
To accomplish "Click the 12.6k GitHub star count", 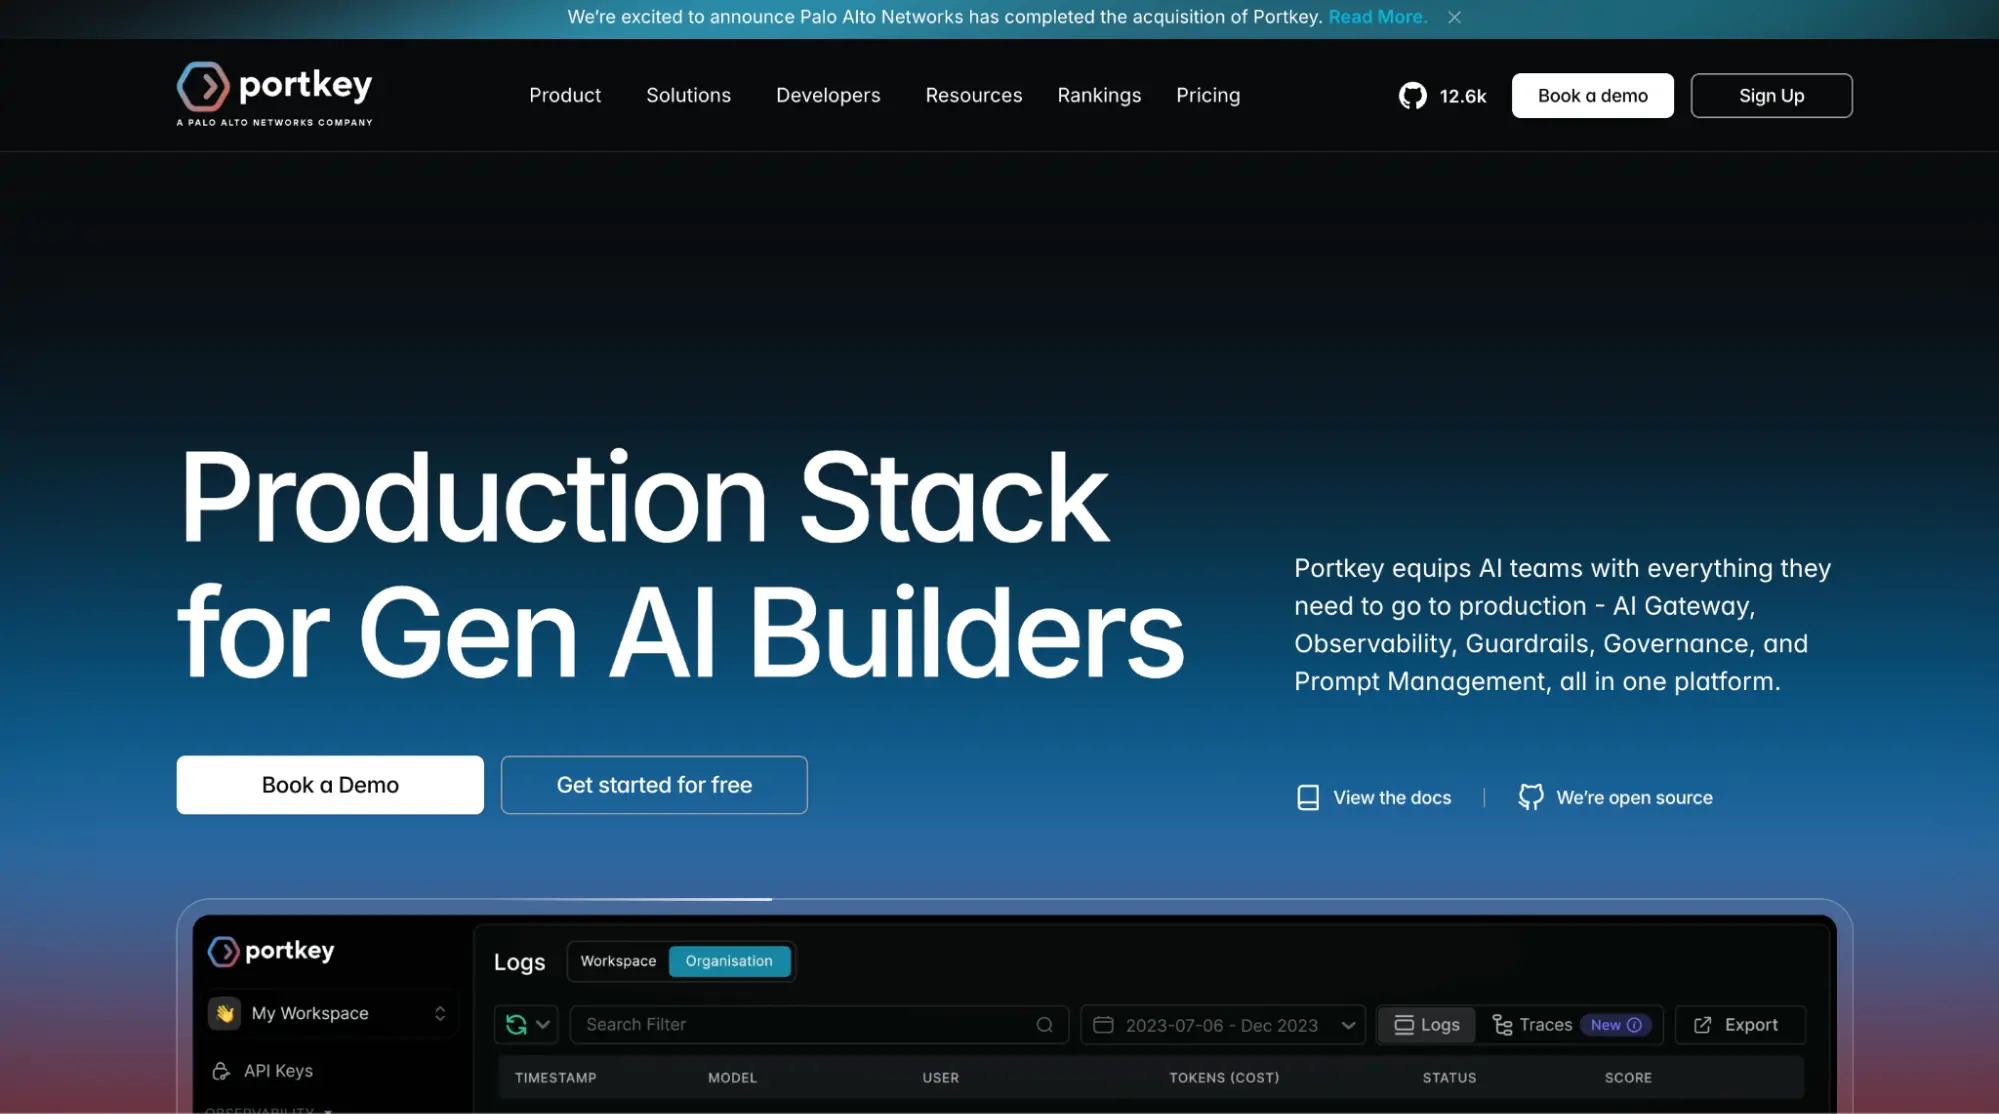I will pyautogui.click(x=1463, y=96).
